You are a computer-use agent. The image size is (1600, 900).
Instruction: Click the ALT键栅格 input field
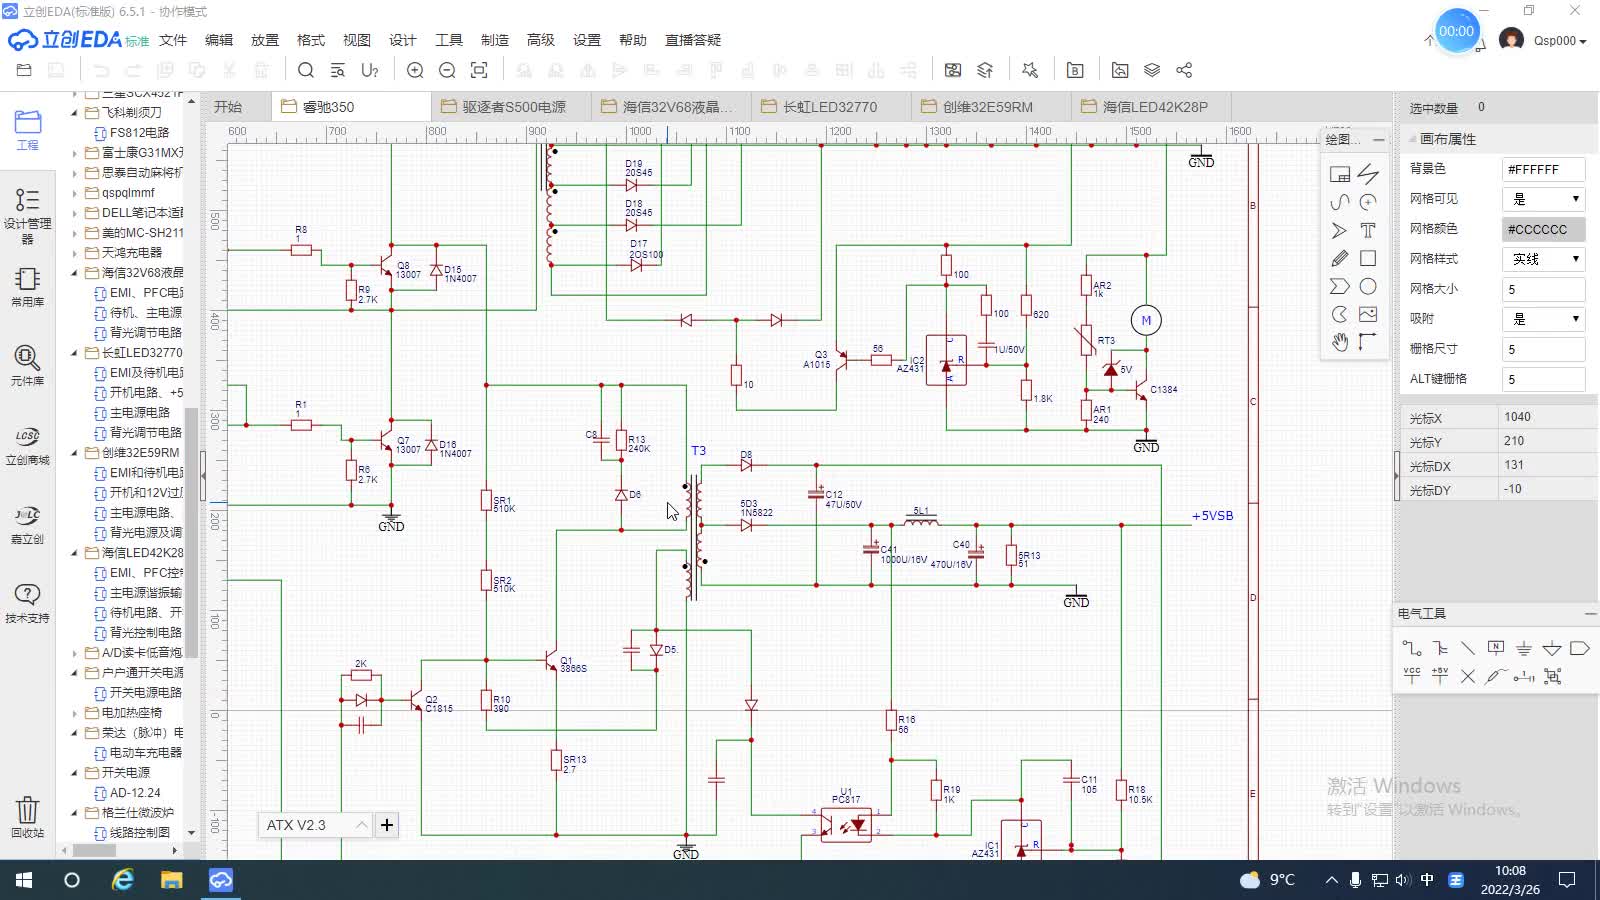pyautogui.click(x=1544, y=379)
